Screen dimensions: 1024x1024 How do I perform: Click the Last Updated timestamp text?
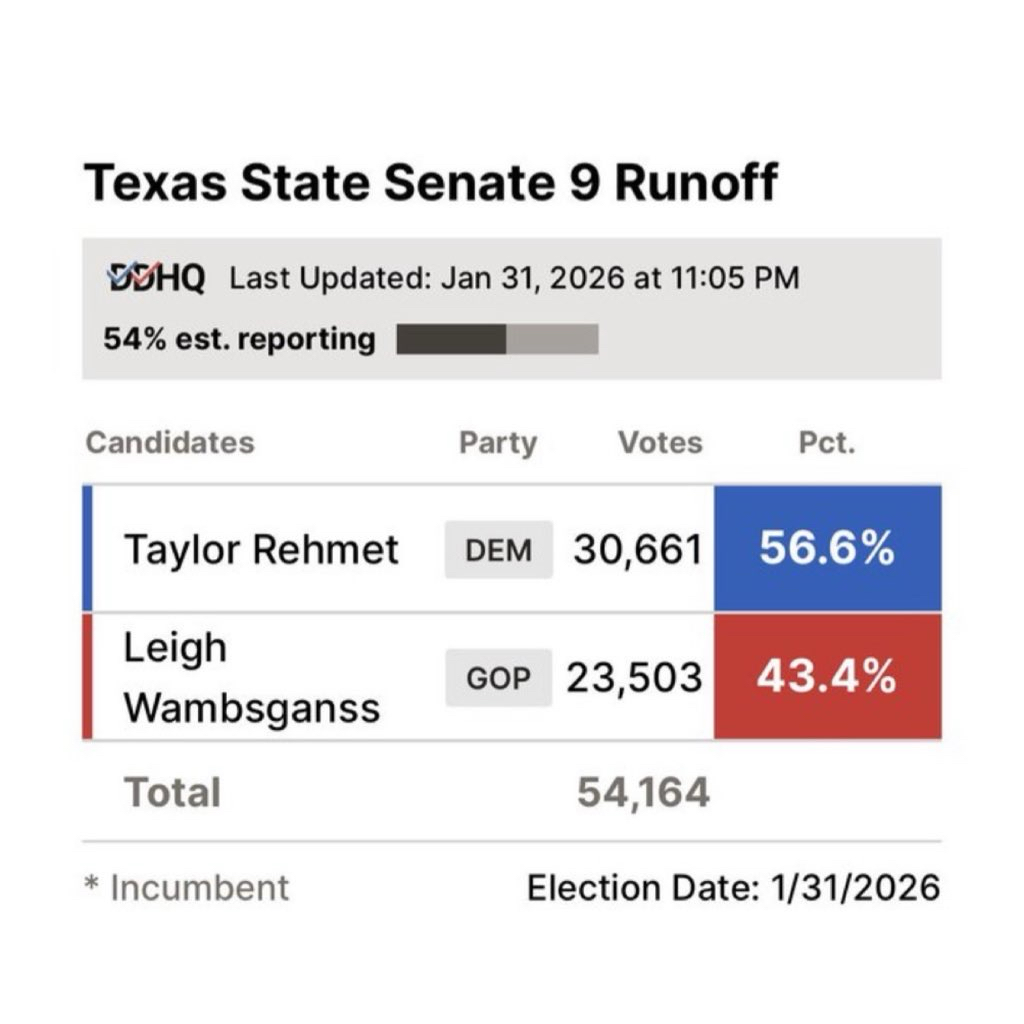coord(514,277)
